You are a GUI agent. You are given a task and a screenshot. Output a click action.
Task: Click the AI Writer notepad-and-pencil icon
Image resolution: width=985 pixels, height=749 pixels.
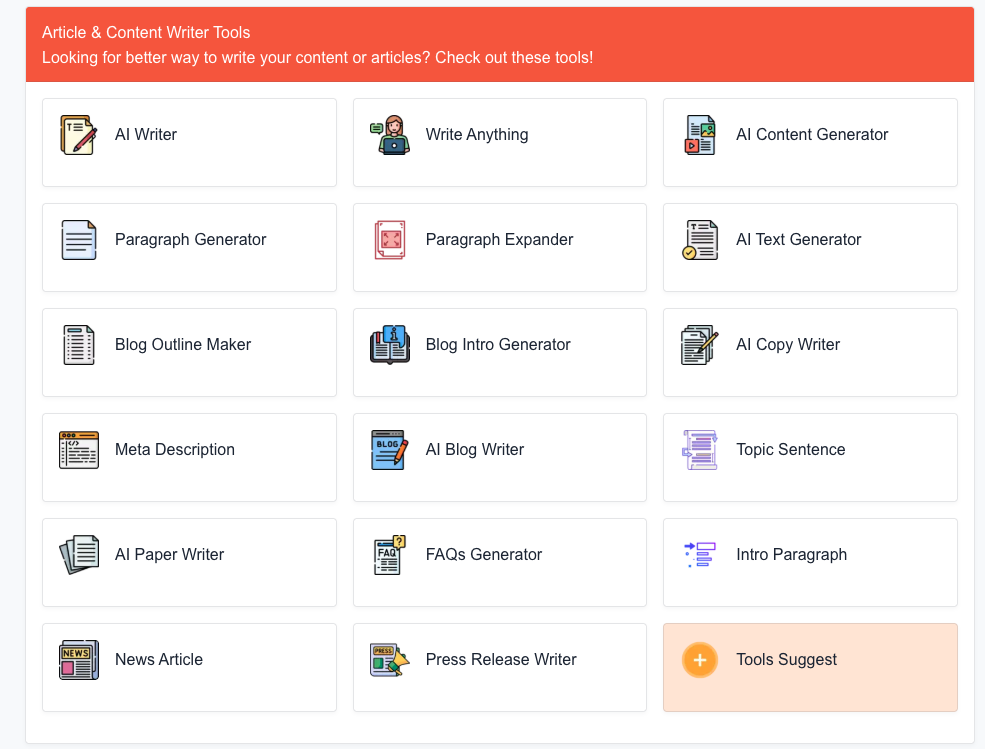click(x=79, y=135)
